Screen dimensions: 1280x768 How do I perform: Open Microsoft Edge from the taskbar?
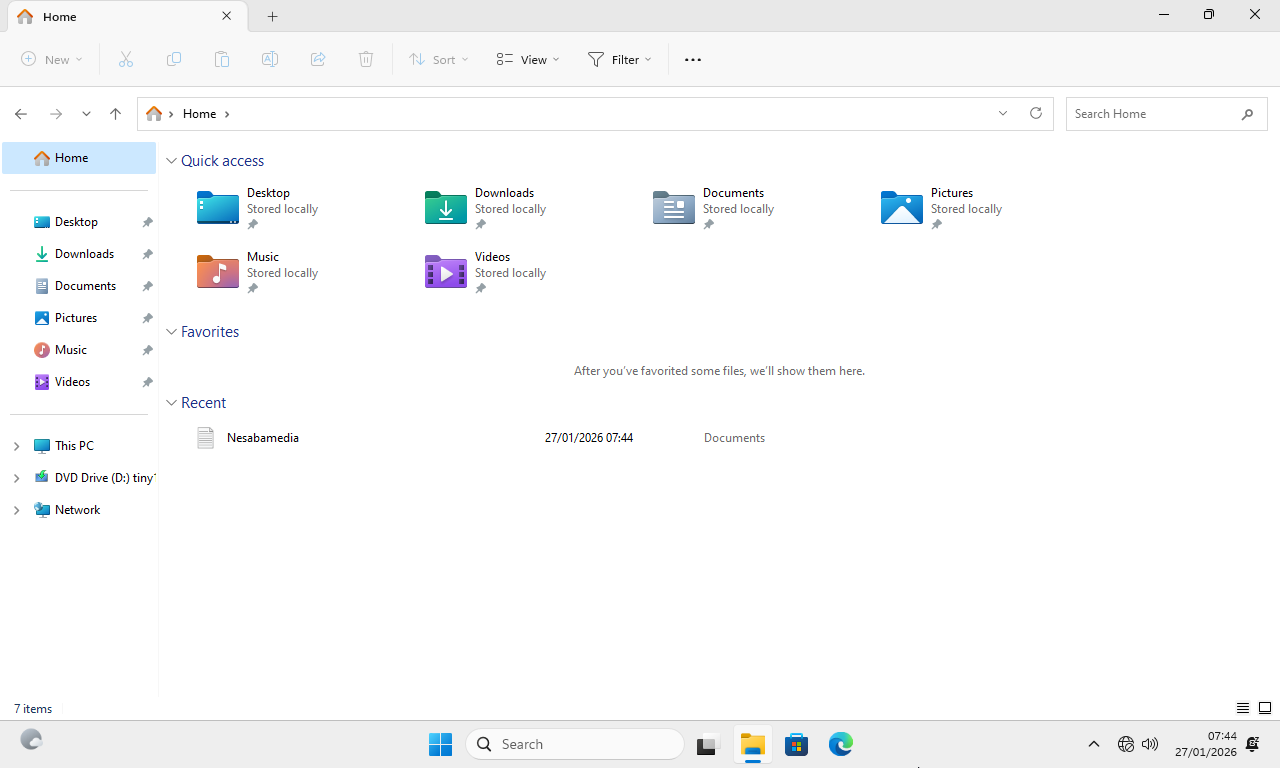pos(841,744)
